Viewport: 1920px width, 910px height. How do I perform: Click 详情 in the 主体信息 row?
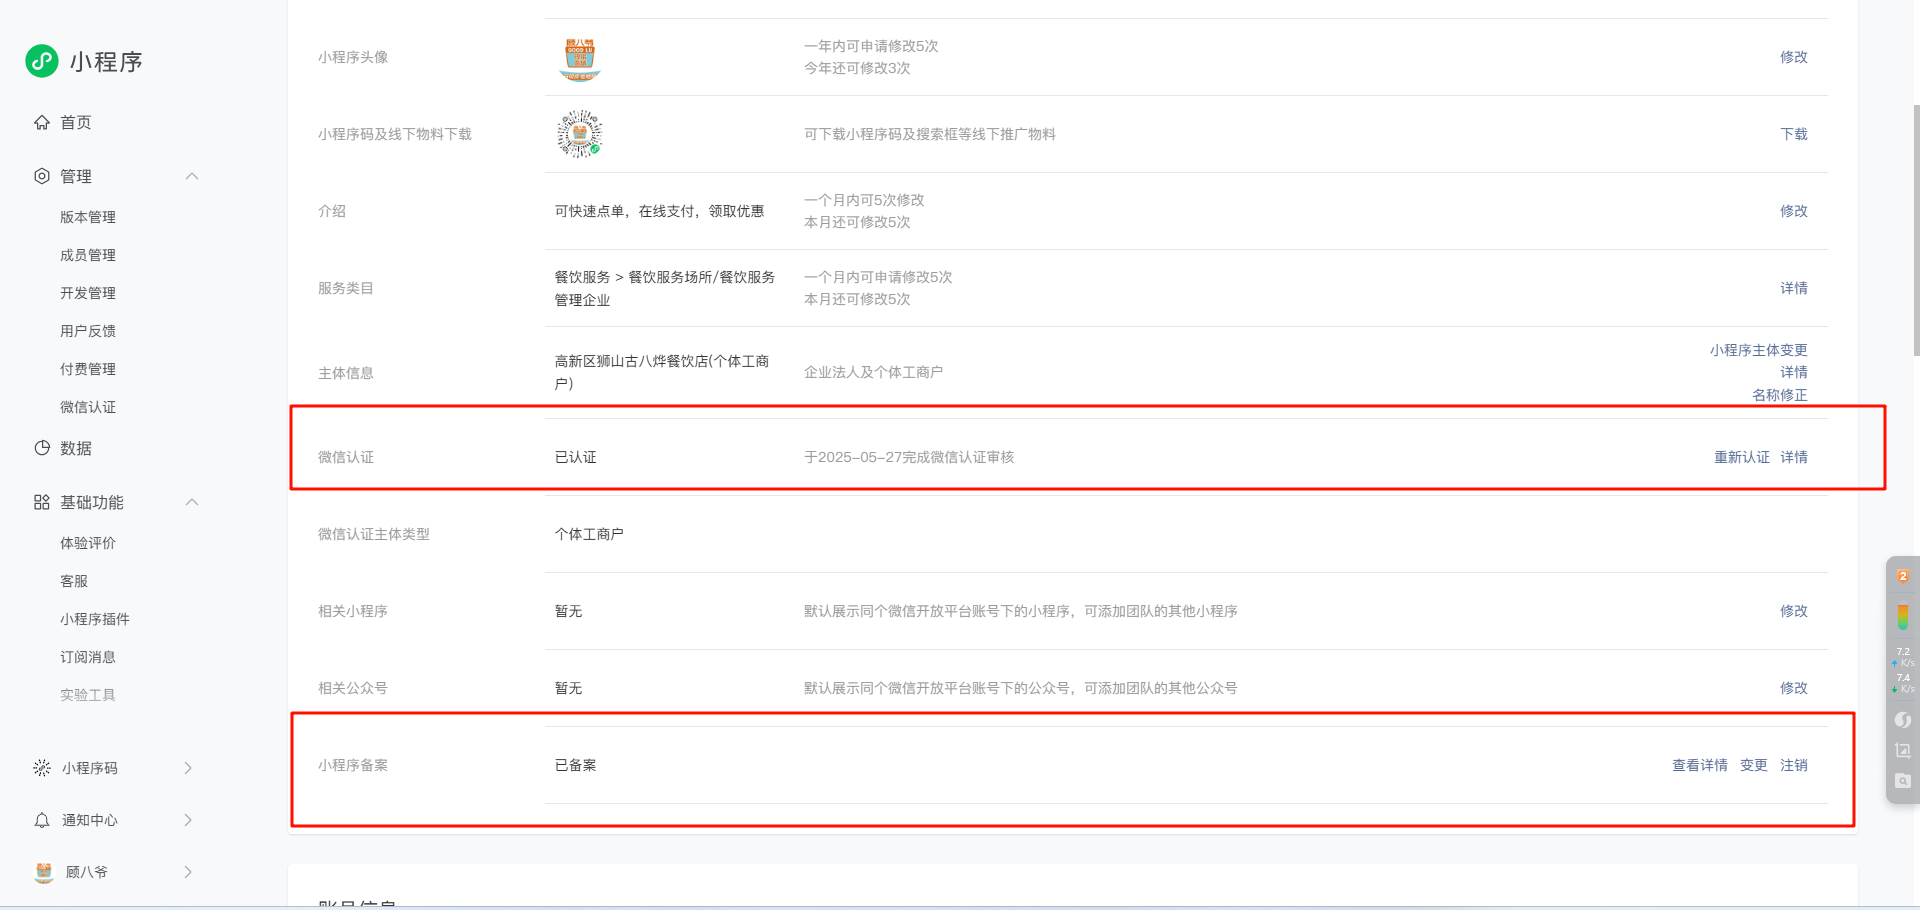[1794, 372]
